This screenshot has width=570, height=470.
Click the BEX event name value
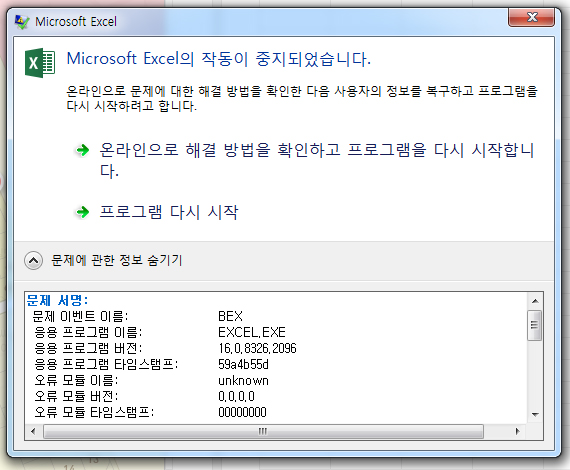230,316
